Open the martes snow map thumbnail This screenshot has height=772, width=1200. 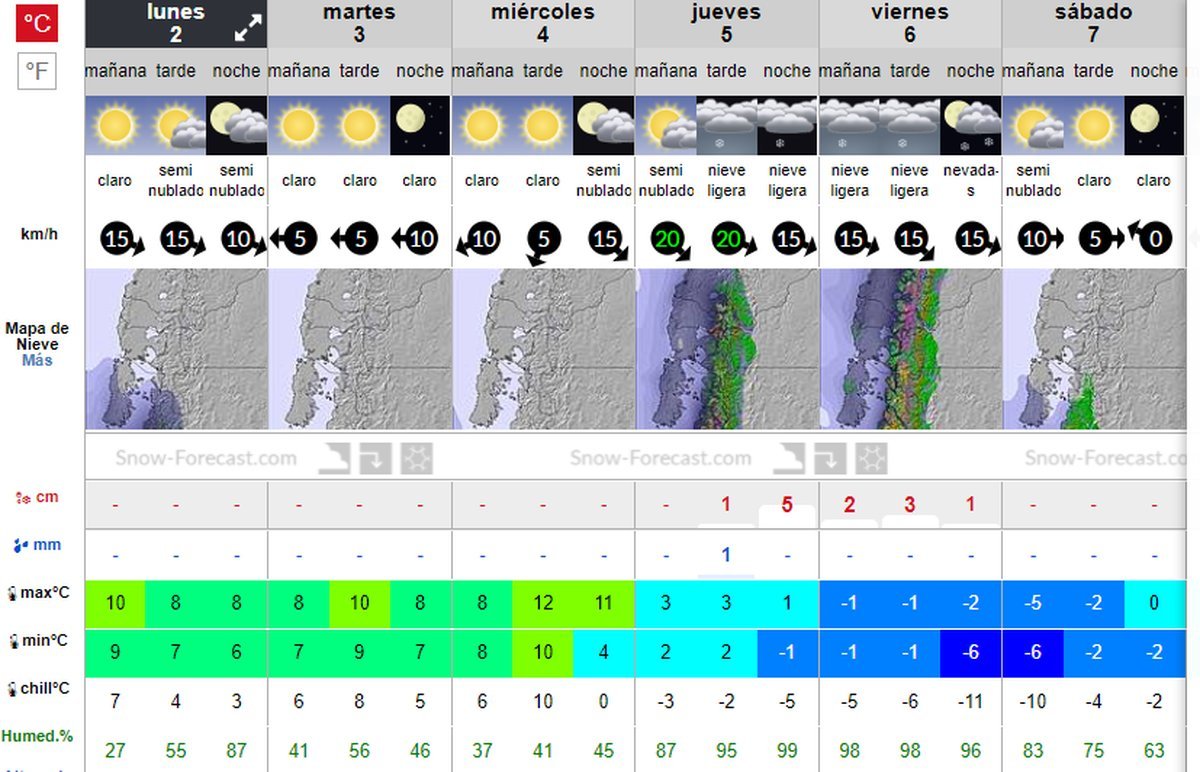(359, 349)
